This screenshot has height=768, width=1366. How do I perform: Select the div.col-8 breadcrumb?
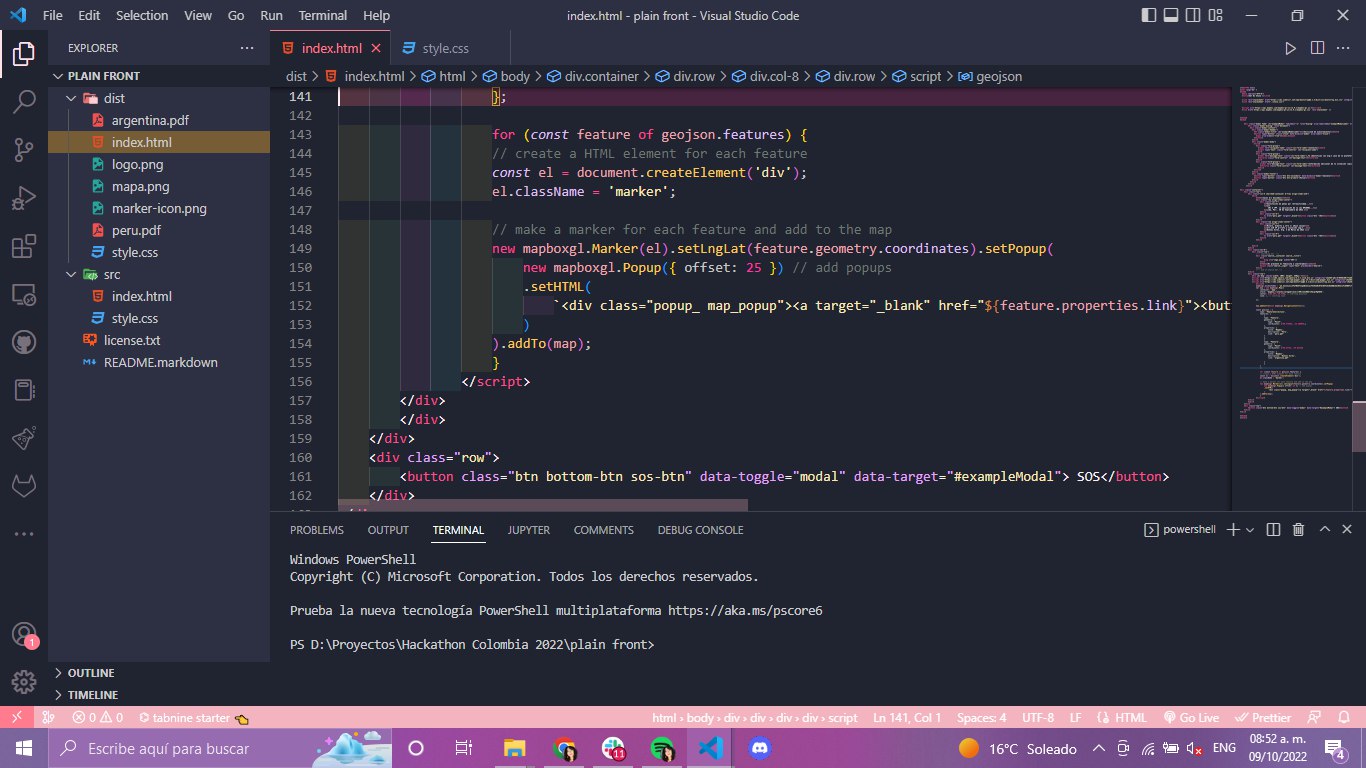click(765, 76)
